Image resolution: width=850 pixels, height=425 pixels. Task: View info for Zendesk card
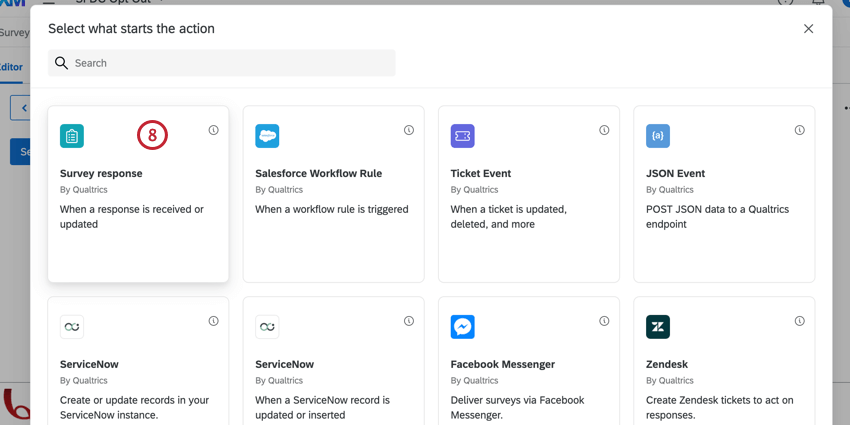[x=800, y=321]
